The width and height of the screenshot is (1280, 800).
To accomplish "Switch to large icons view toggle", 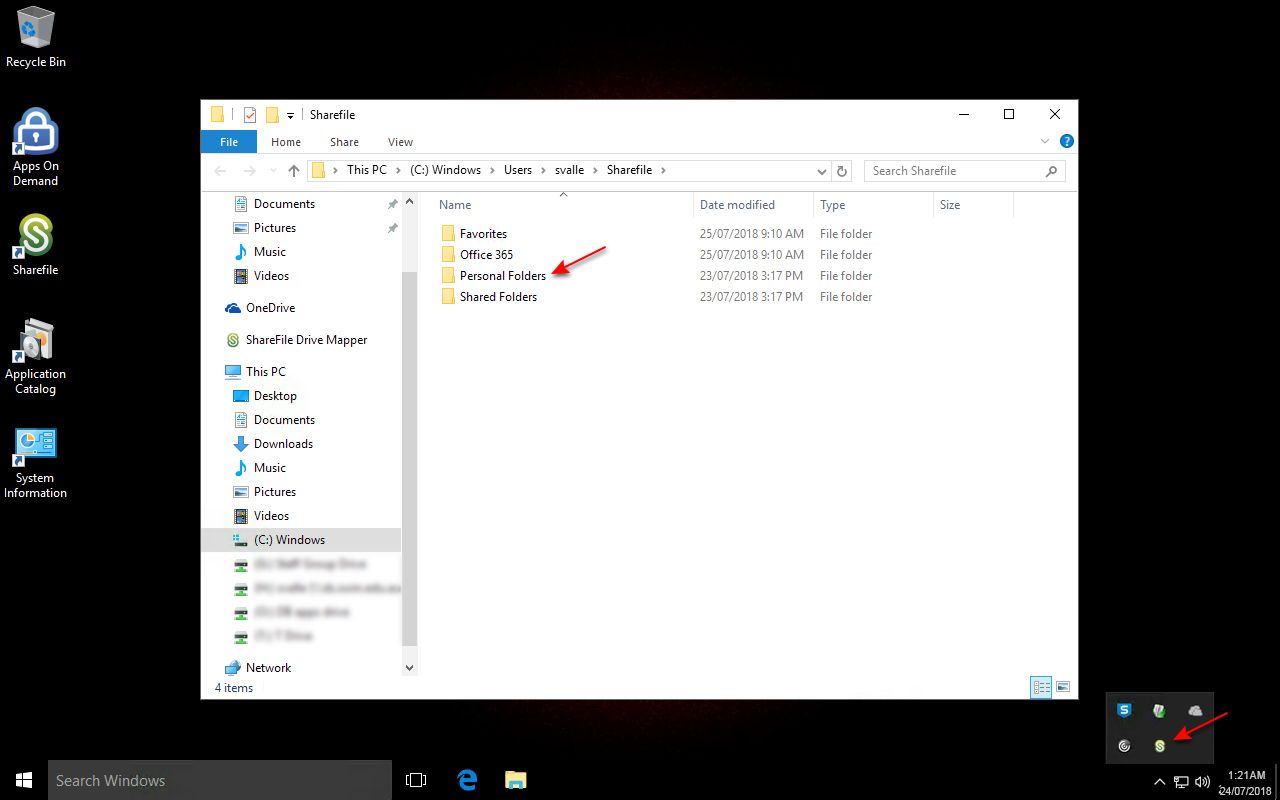I will [1063, 688].
